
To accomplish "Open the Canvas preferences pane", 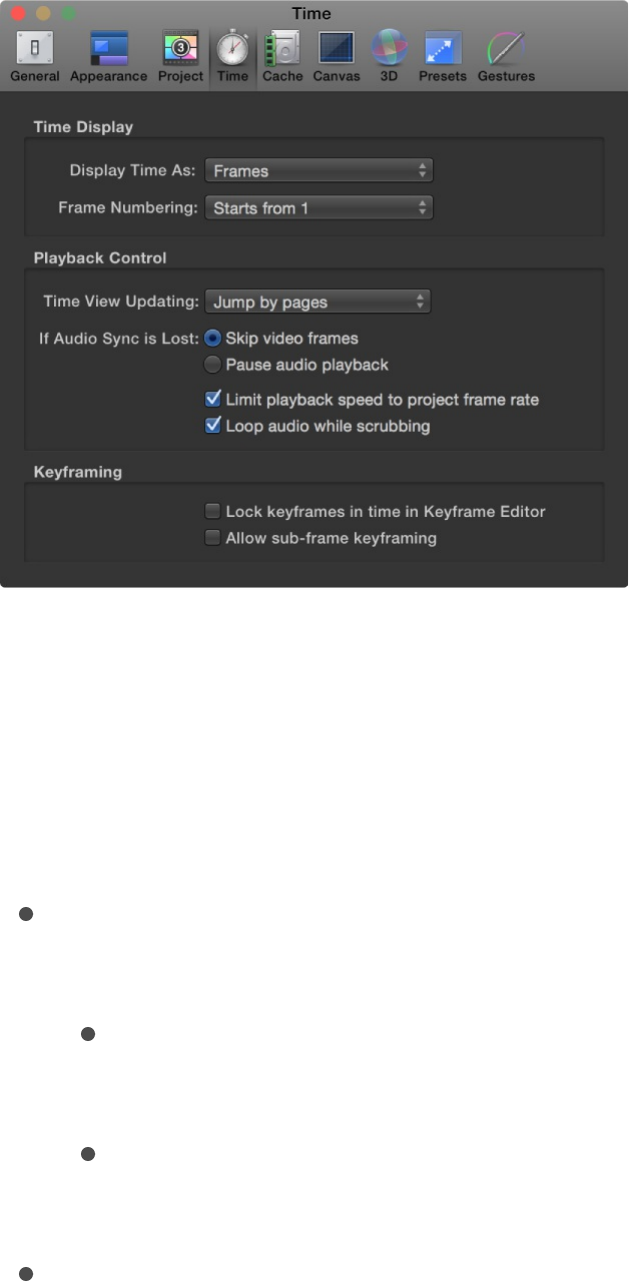I will coord(336,56).
